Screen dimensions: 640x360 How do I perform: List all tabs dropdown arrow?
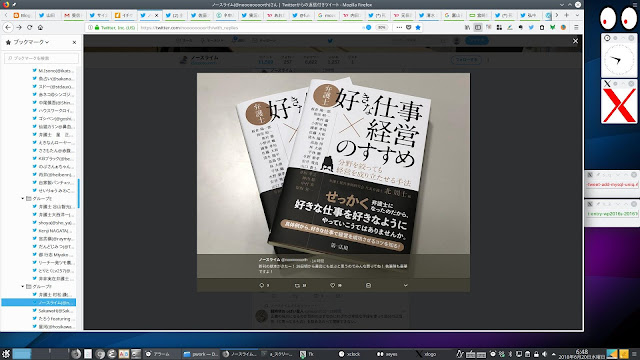tap(577, 15)
